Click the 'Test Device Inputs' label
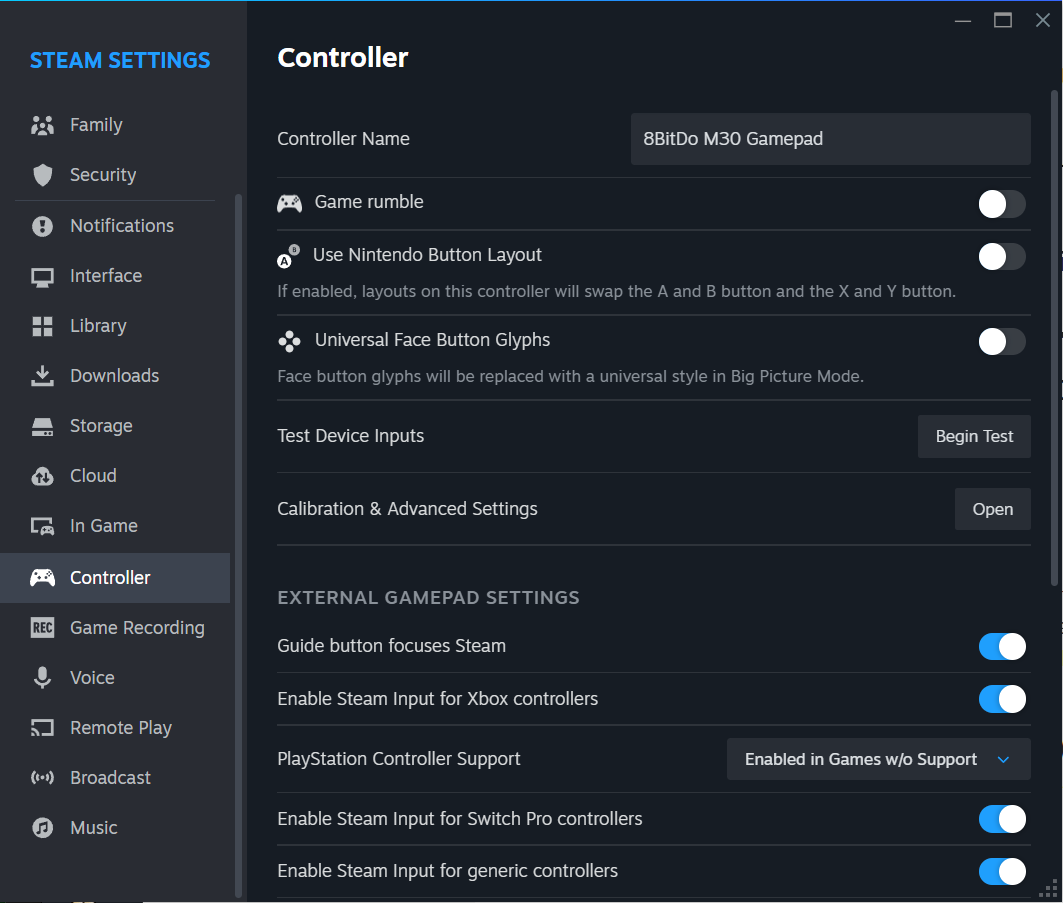The height and width of the screenshot is (903, 1063). pos(350,436)
